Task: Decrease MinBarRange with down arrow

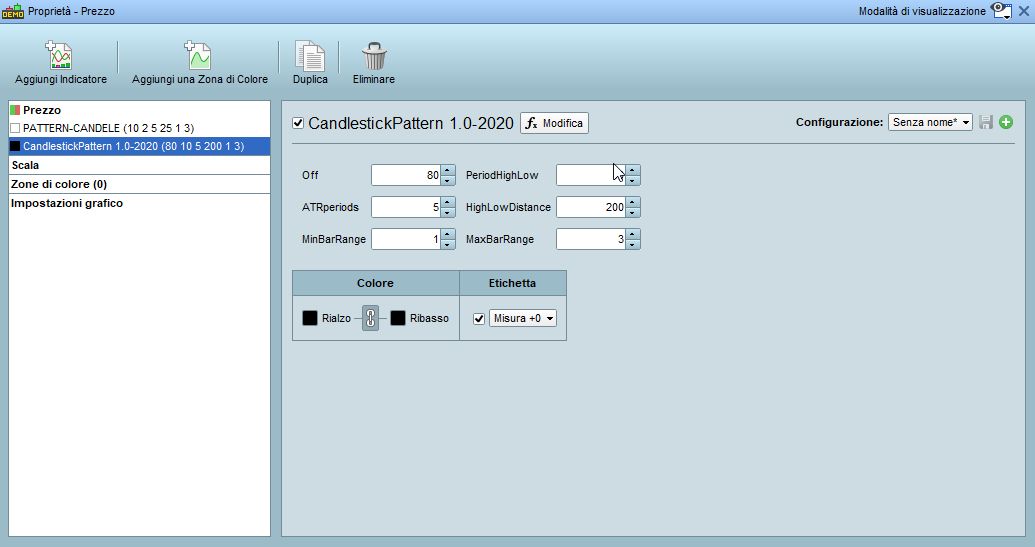Action: (x=448, y=244)
